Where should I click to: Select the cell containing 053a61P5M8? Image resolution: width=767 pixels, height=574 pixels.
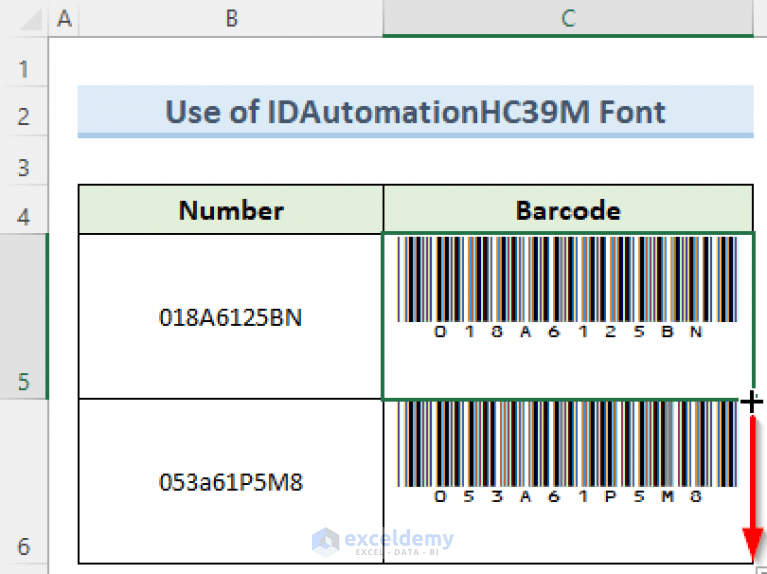point(231,482)
